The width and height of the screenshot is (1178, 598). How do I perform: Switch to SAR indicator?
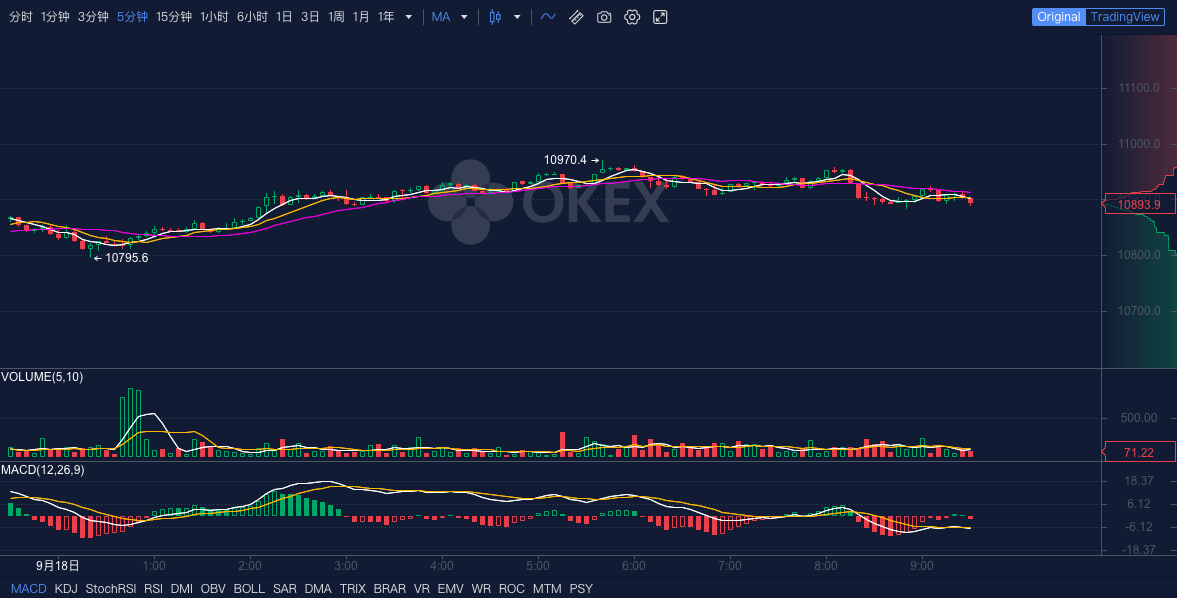pos(285,589)
